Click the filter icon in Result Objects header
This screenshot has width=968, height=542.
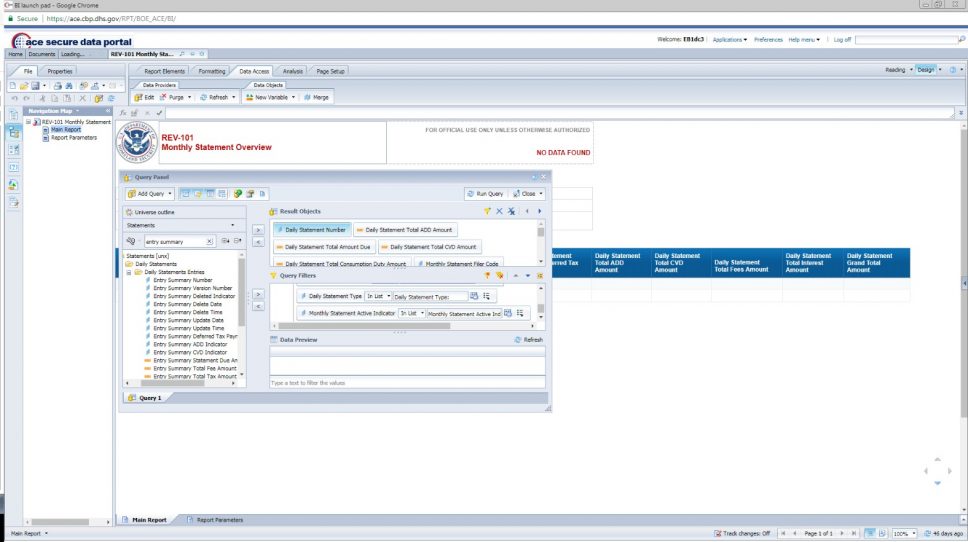pyautogui.click(x=487, y=211)
